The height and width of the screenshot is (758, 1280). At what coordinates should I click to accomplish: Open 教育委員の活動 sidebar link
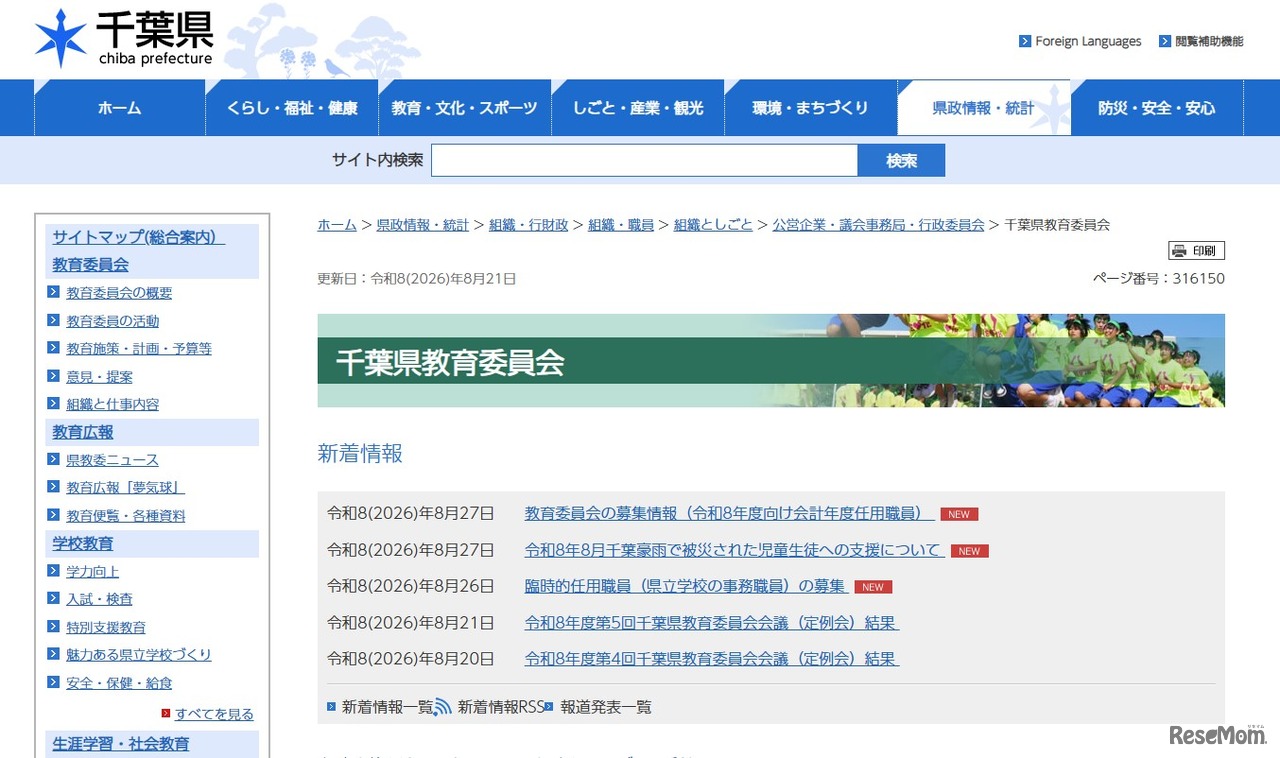tap(112, 321)
